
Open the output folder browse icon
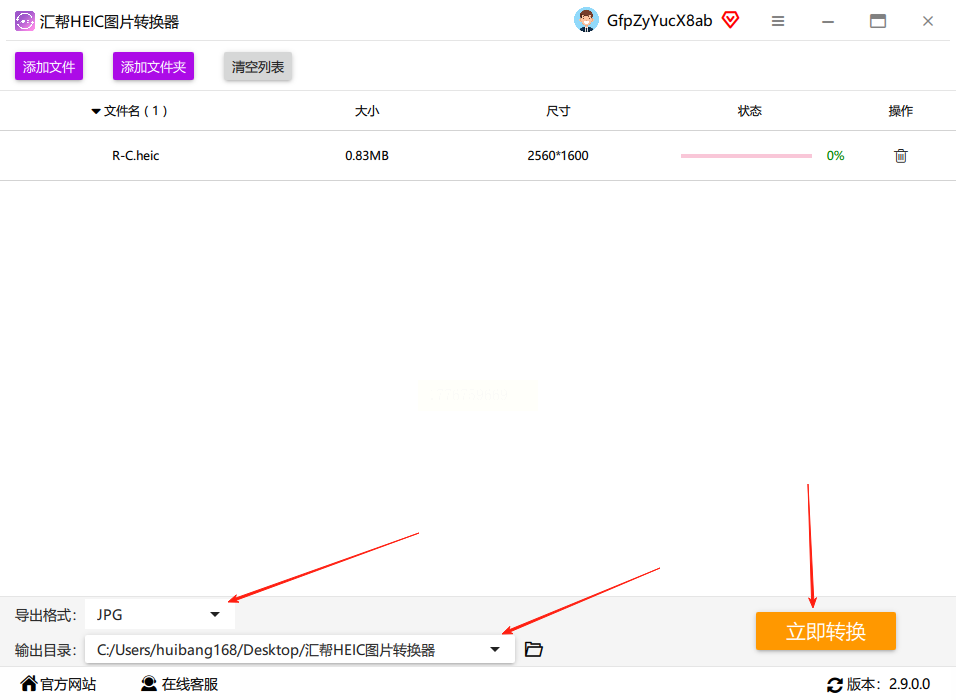533,649
